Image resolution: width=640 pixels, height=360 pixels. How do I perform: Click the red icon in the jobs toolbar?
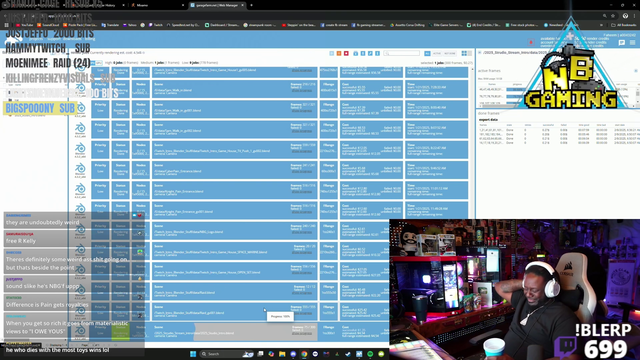tap(346, 53)
